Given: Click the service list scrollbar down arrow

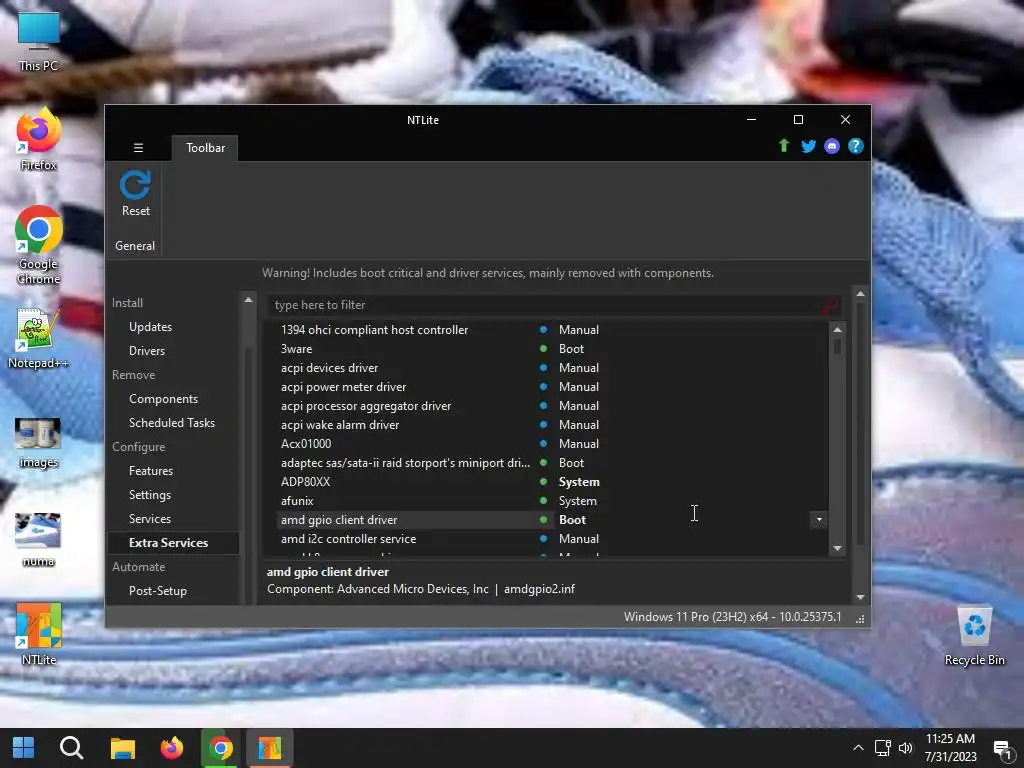Looking at the screenshot, I should pyautogui.click(x=837, y=549).
